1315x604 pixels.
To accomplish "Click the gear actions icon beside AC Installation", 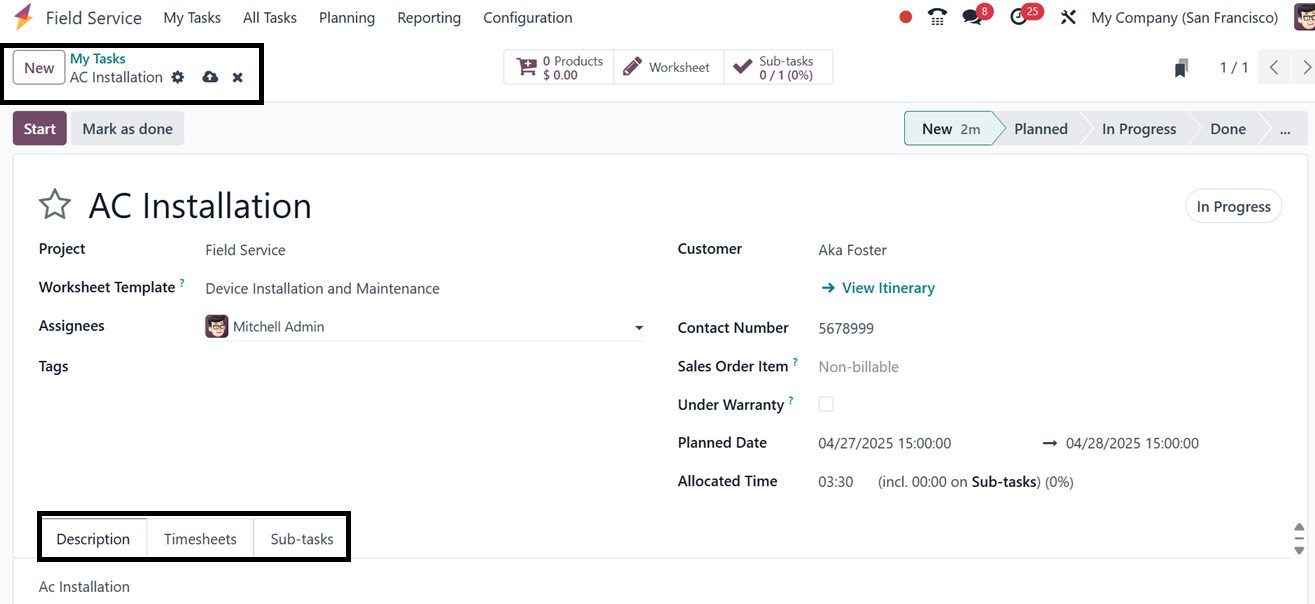I will (178, 77).
